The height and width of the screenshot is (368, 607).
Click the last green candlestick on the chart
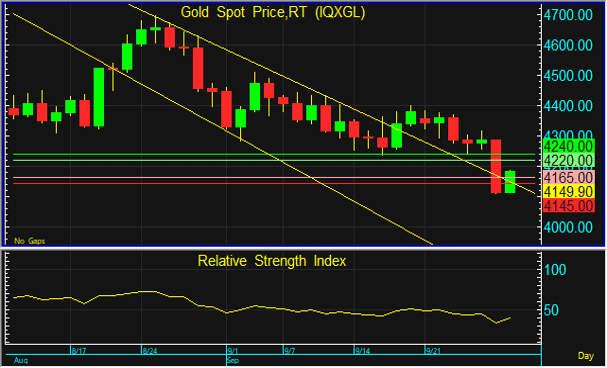click(x=510, y=182)
